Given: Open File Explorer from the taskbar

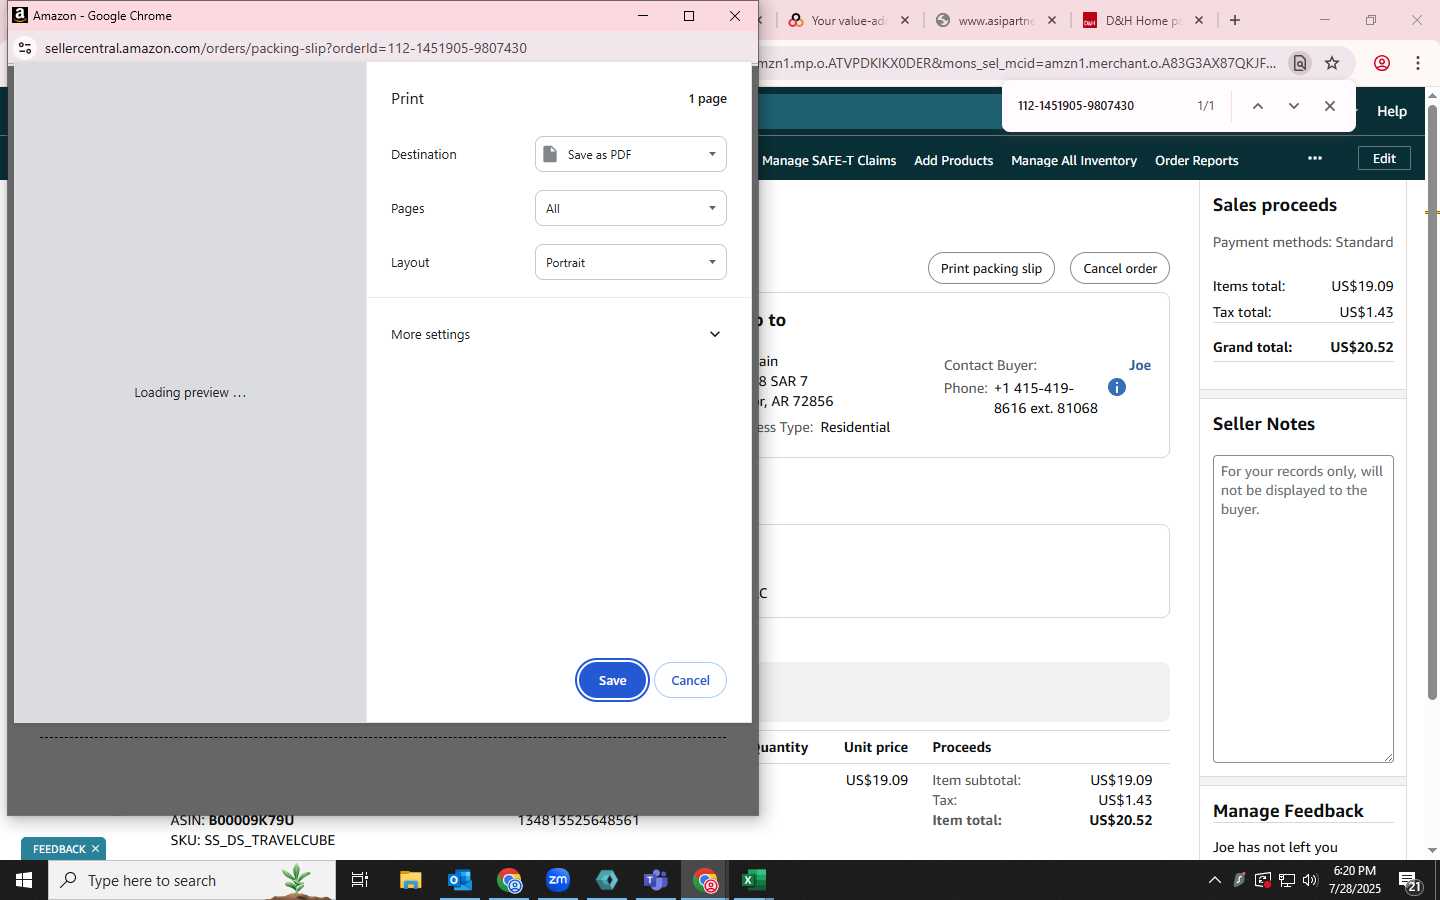Looking at the screenshot, I should coord(410,880).
